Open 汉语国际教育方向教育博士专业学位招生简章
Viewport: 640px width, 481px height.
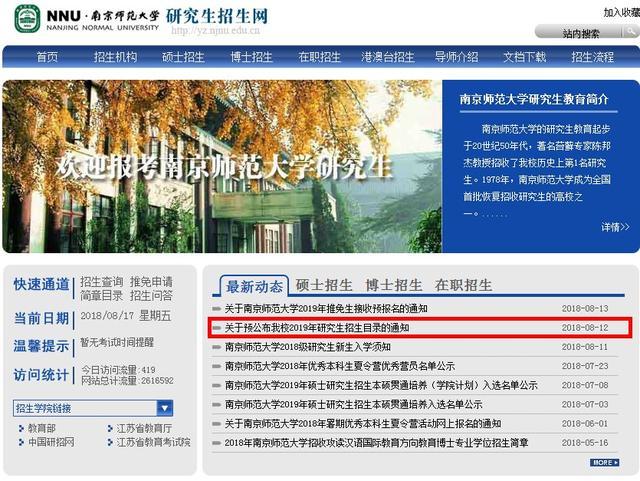pyautogui.click(x=376, y=443)
